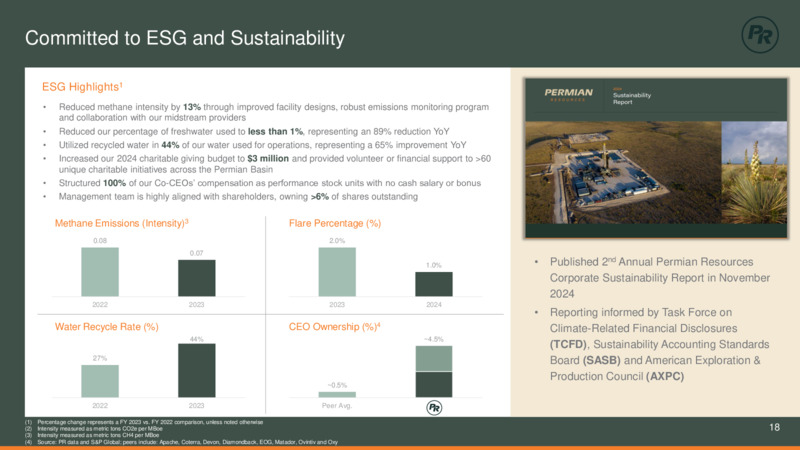The height and width of the screenshot is (450, 800).
Task: Select the 1.0% flare bar for 2024
Action: click(x=434, y=284)
